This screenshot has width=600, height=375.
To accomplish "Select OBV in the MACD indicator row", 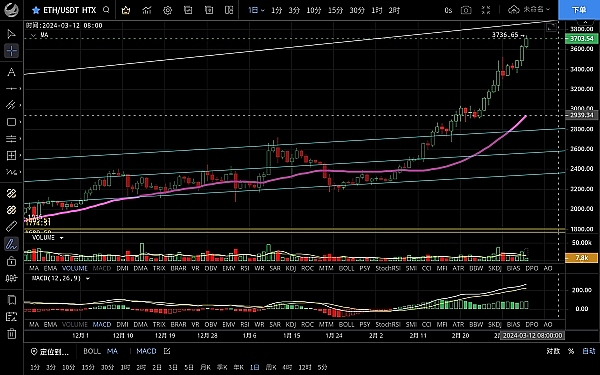I will (211, 324).
